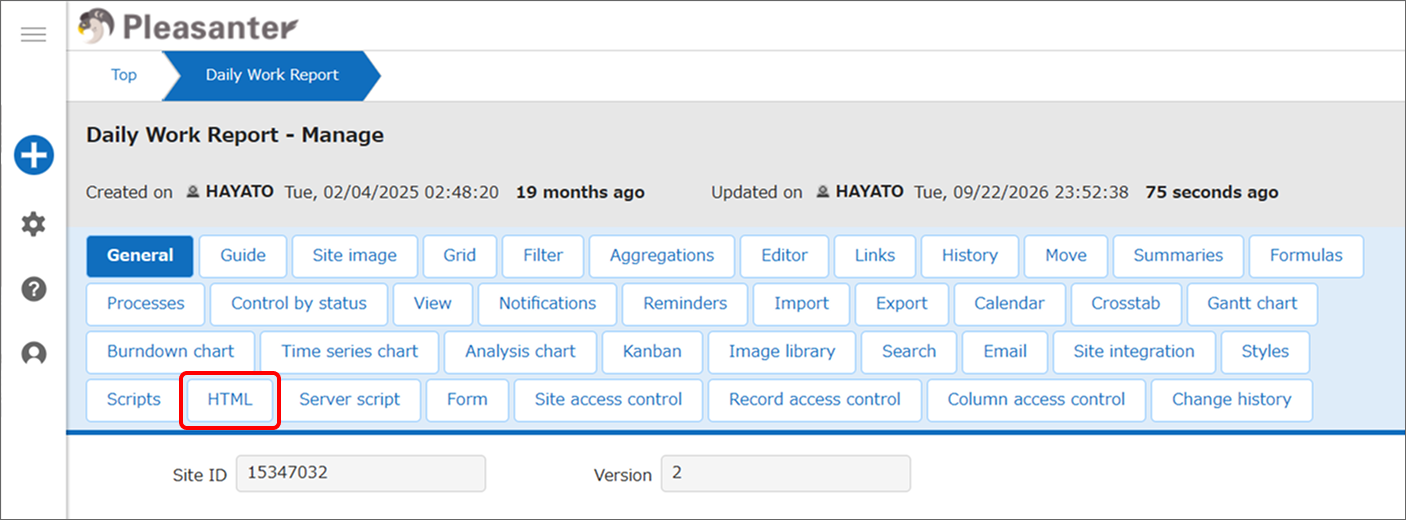Switch to the Email tab
The image size is (1406, 520).
[x=1005, y=352]
